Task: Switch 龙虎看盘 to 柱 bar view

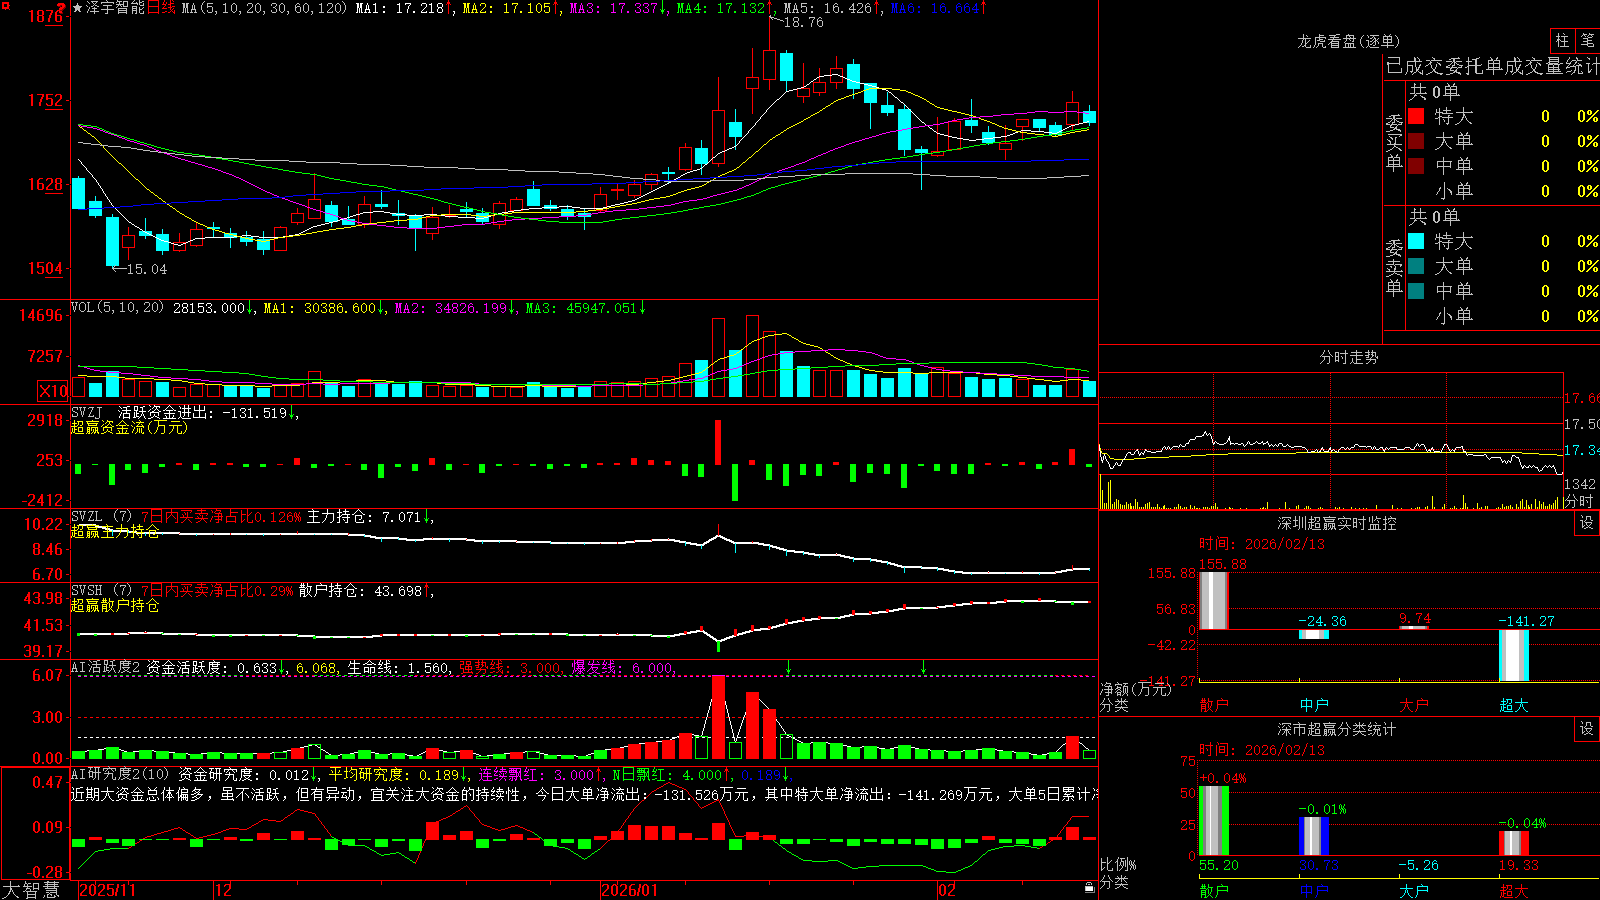Action: (1562, 40)
